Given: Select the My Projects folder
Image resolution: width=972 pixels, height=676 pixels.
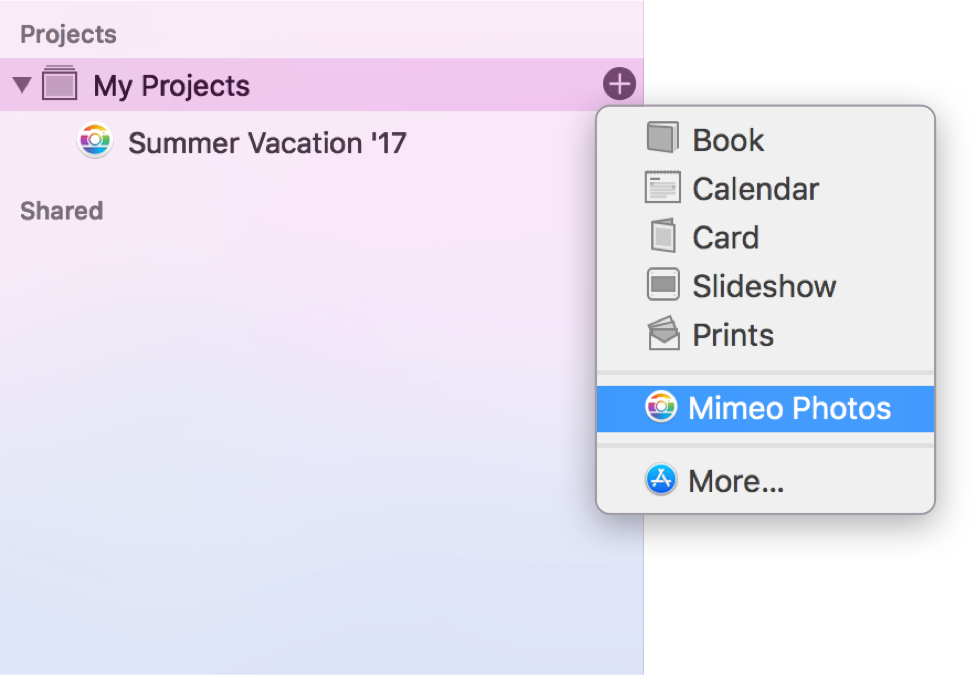Looking at the screenshot, I should pyautogui.click(x=171, y=84).
